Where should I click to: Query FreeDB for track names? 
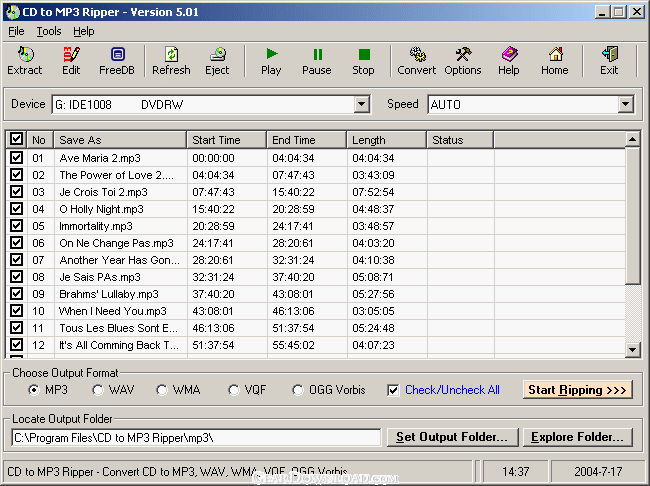click(x=117, y=61)
